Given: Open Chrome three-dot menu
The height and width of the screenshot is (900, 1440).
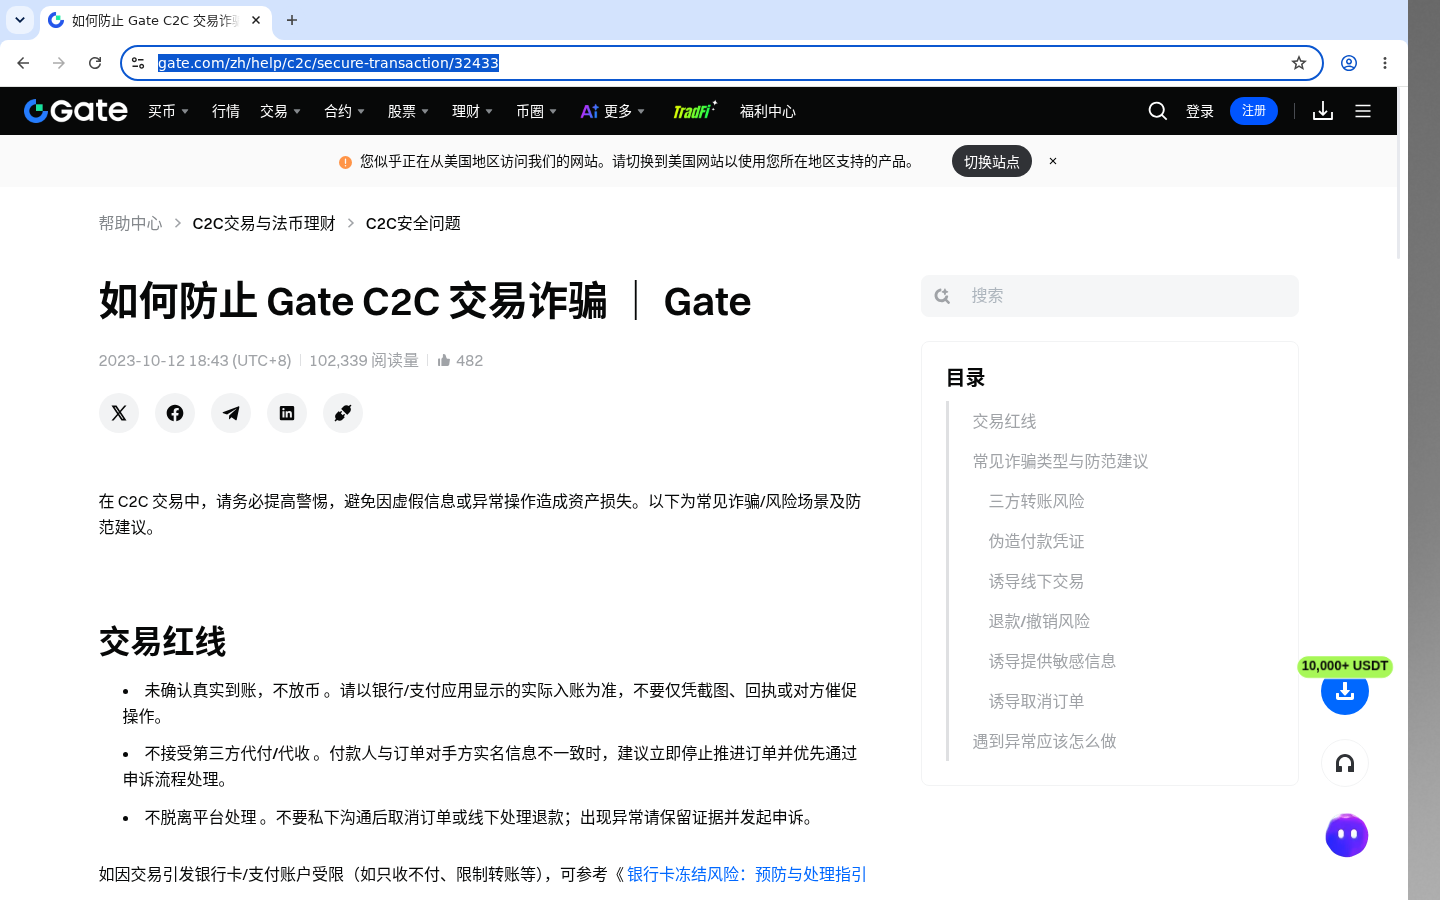Looking at the screenshot, I should coord(1385,63).
